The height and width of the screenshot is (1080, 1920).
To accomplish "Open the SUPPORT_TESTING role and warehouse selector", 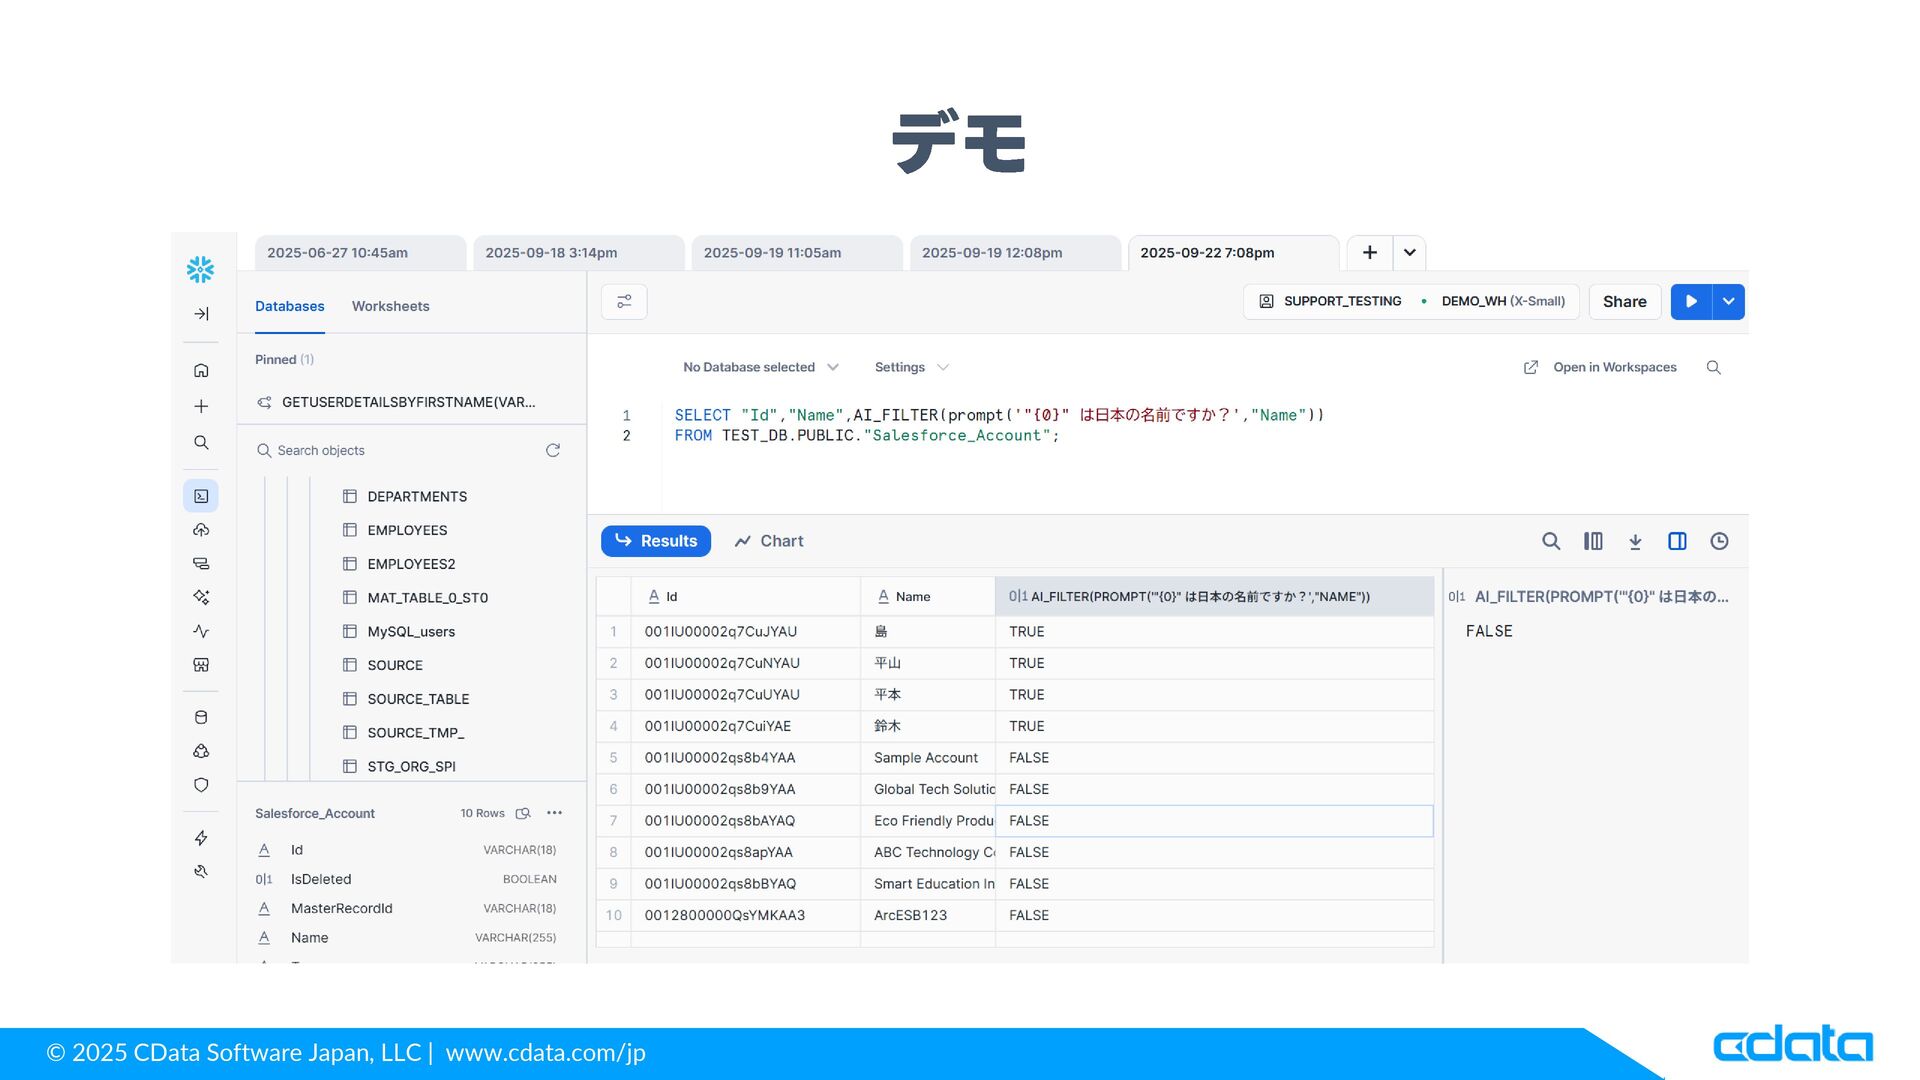I will click(1411, 302).
